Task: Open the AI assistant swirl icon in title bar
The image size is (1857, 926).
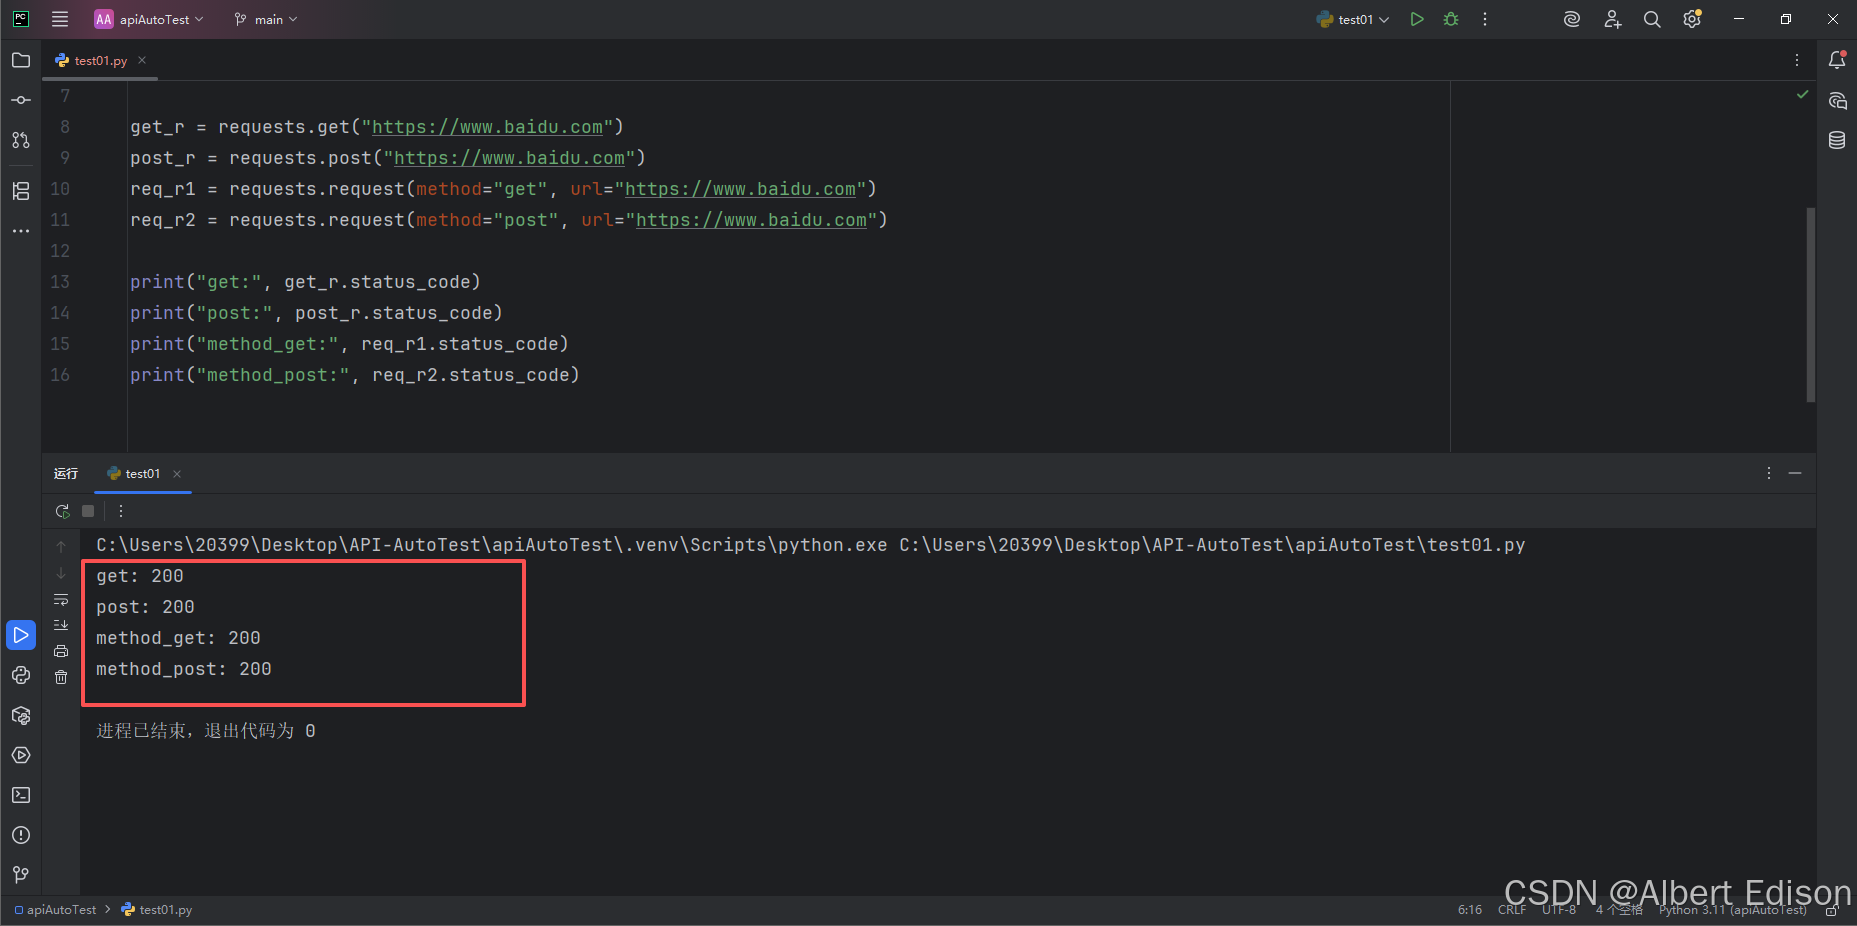Action: point(1572,19)
